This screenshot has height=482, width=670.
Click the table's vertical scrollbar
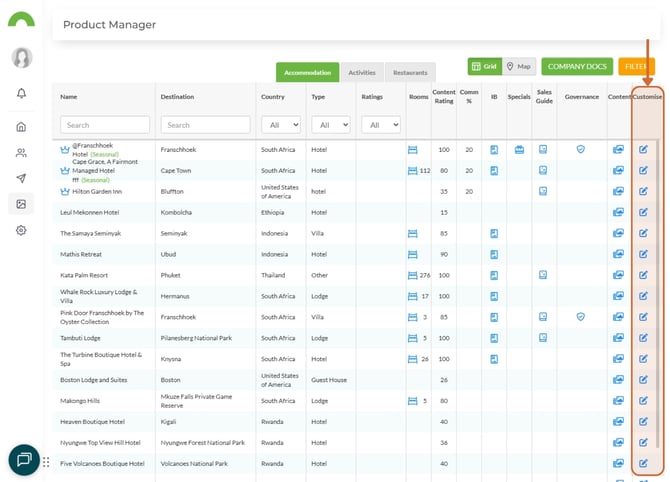pos(657,294)
